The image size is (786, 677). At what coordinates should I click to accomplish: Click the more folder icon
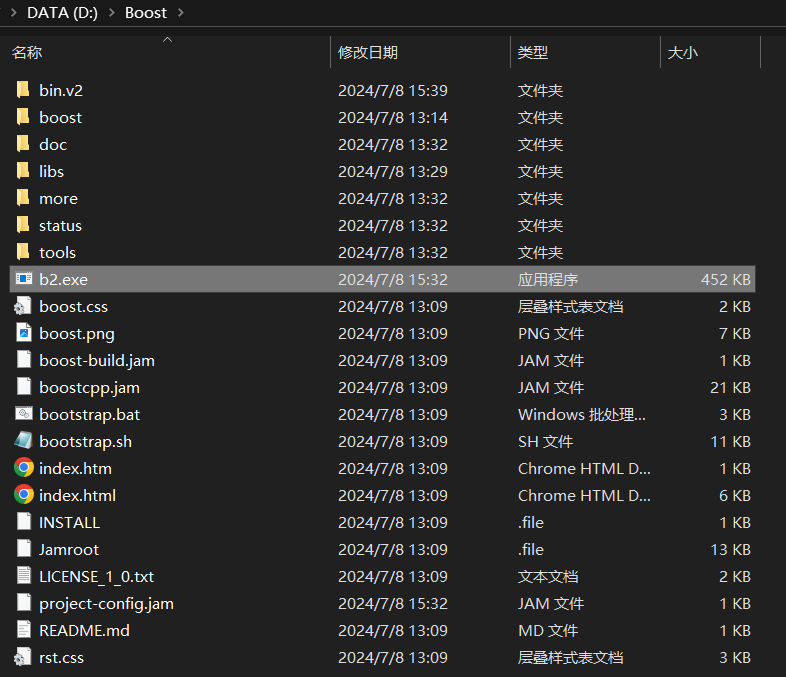23,198
